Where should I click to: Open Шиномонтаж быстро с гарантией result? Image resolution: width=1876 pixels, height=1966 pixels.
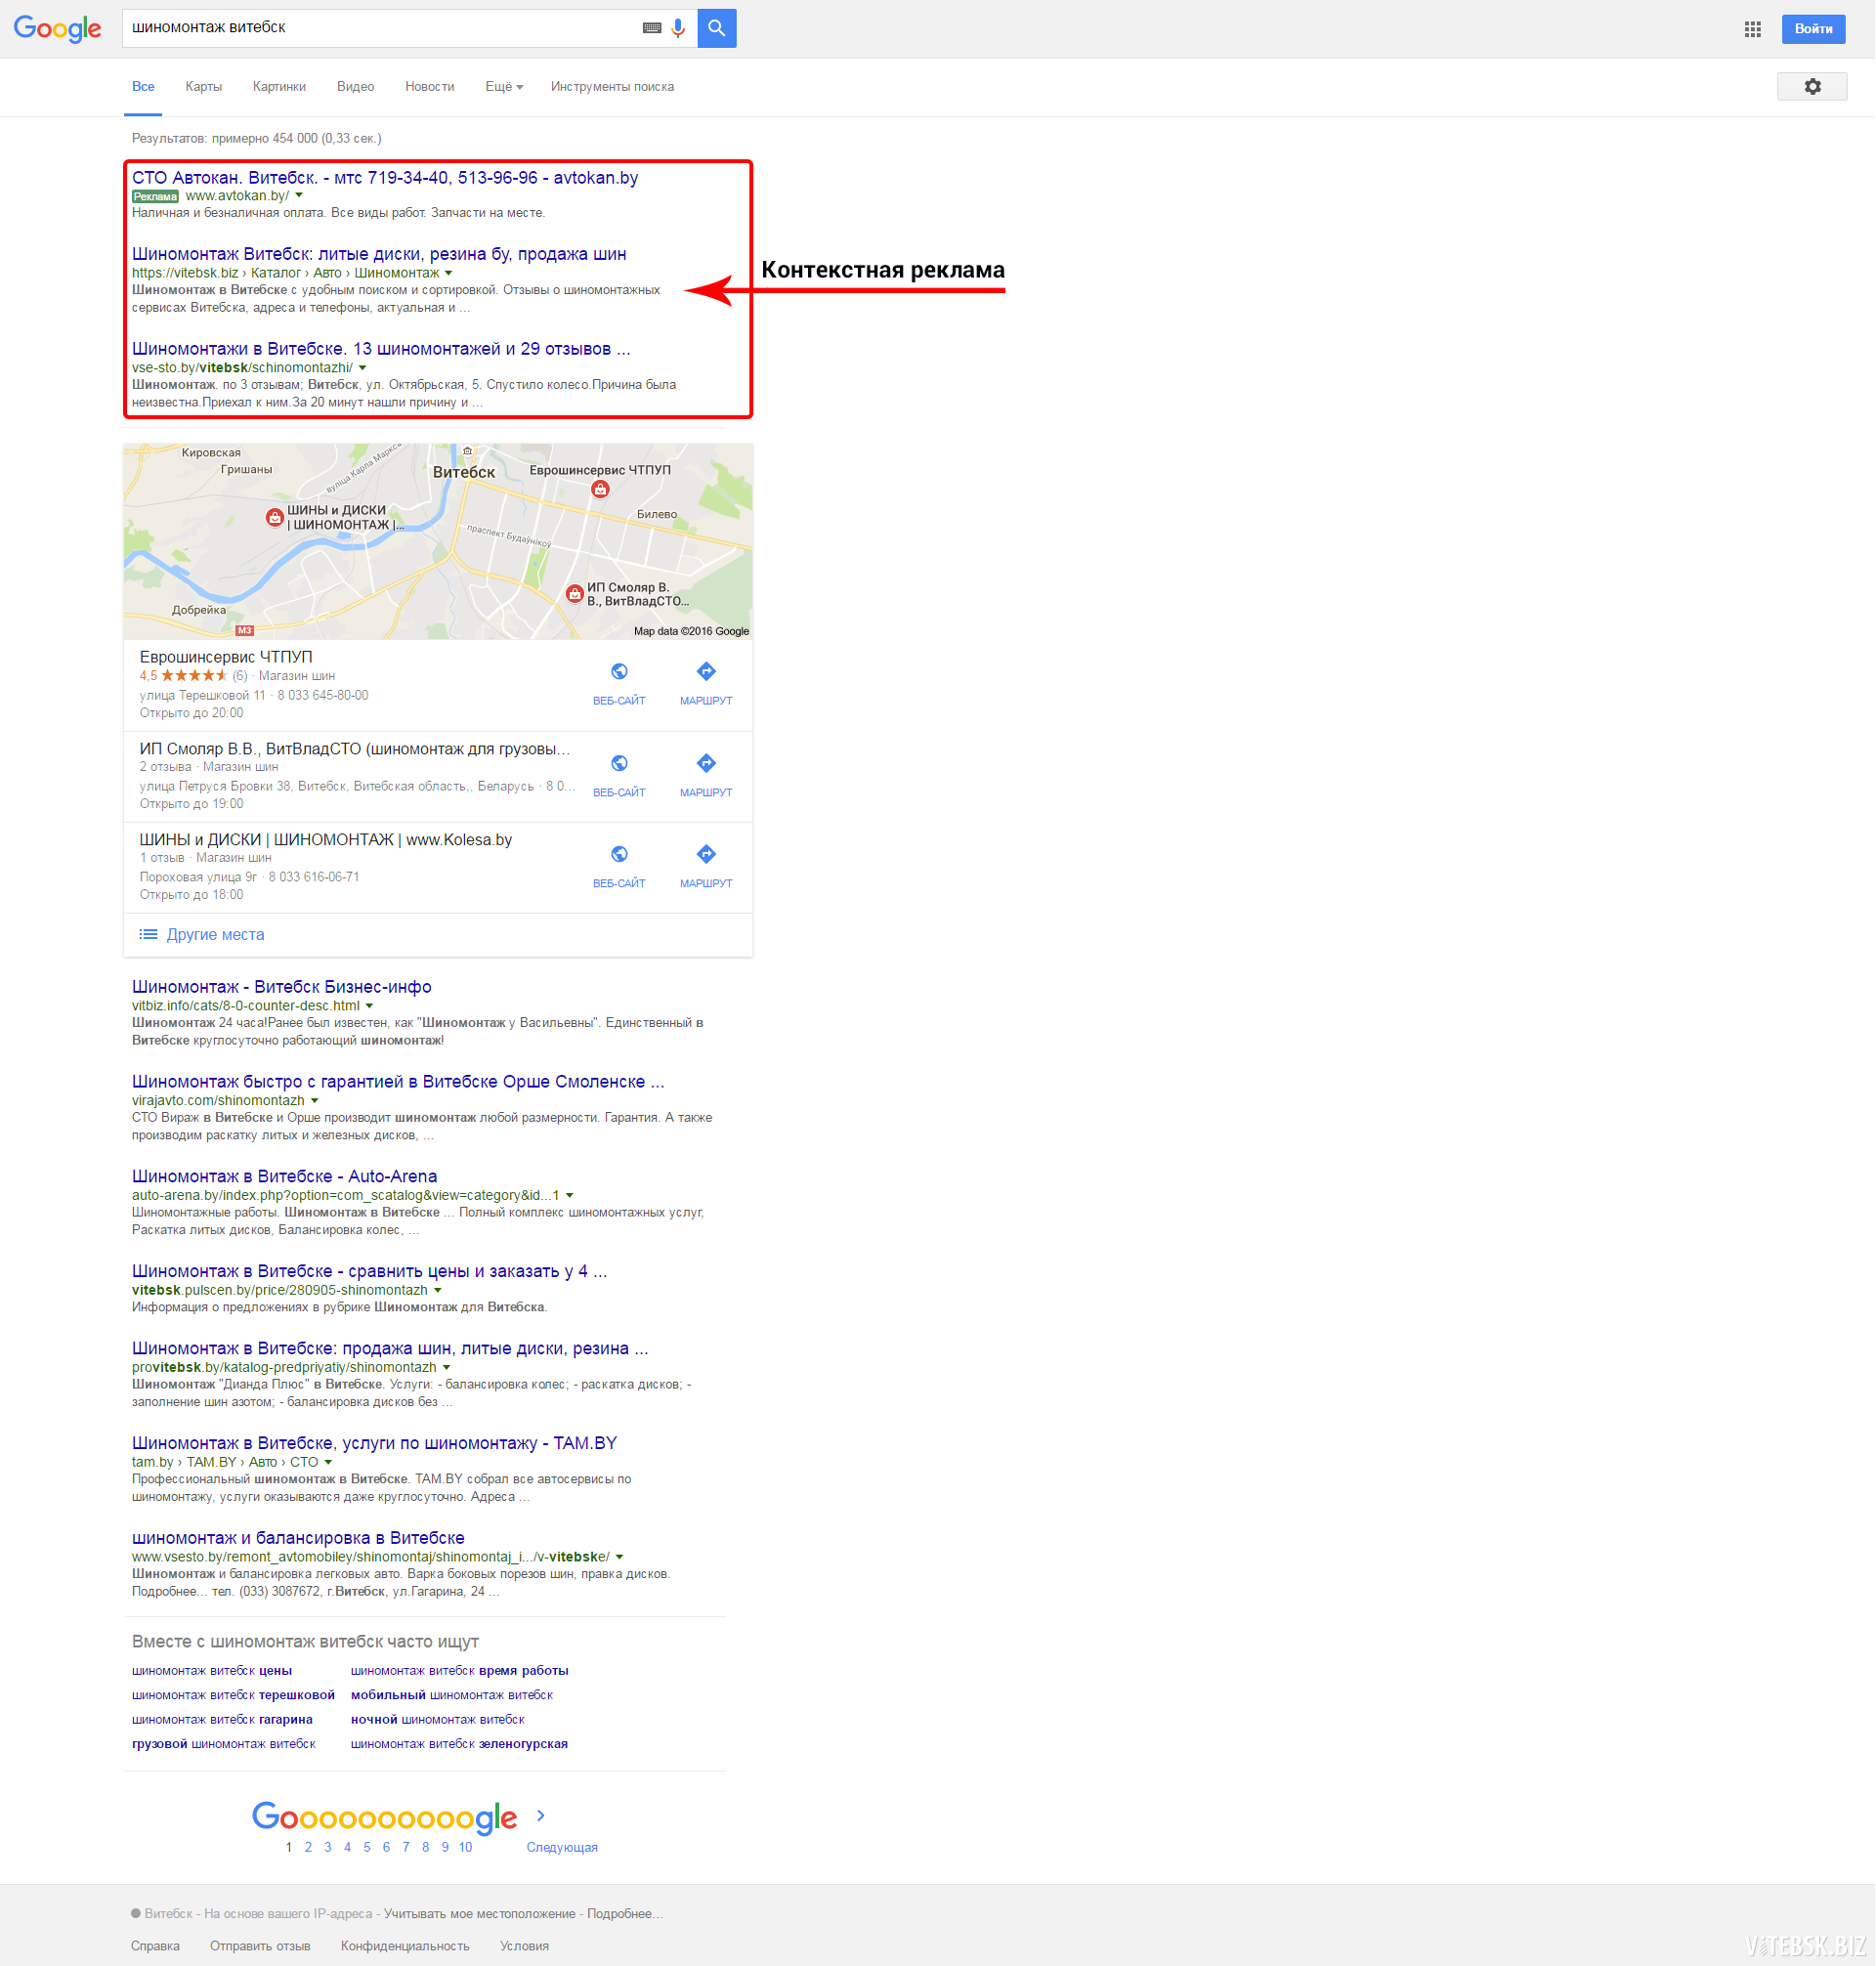pyautogui.click(x=398, y=1082)
